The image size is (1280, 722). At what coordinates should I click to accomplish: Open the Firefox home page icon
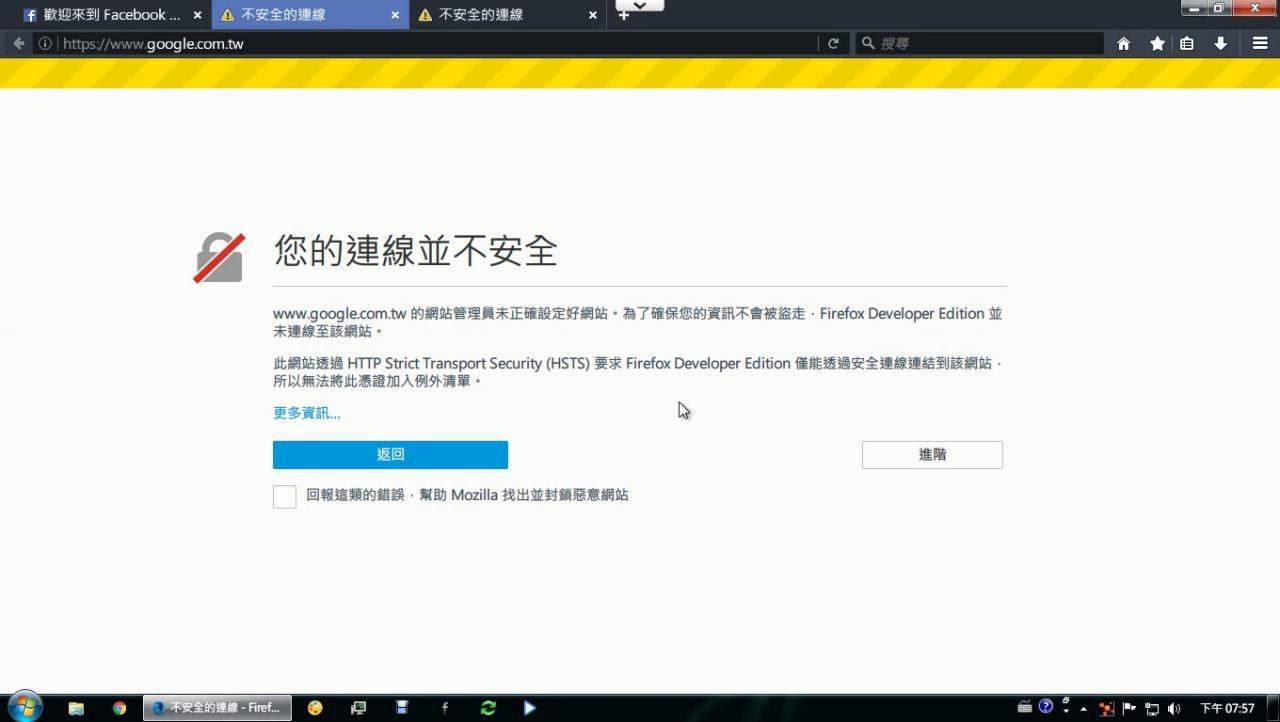[x=1124, y=44]
